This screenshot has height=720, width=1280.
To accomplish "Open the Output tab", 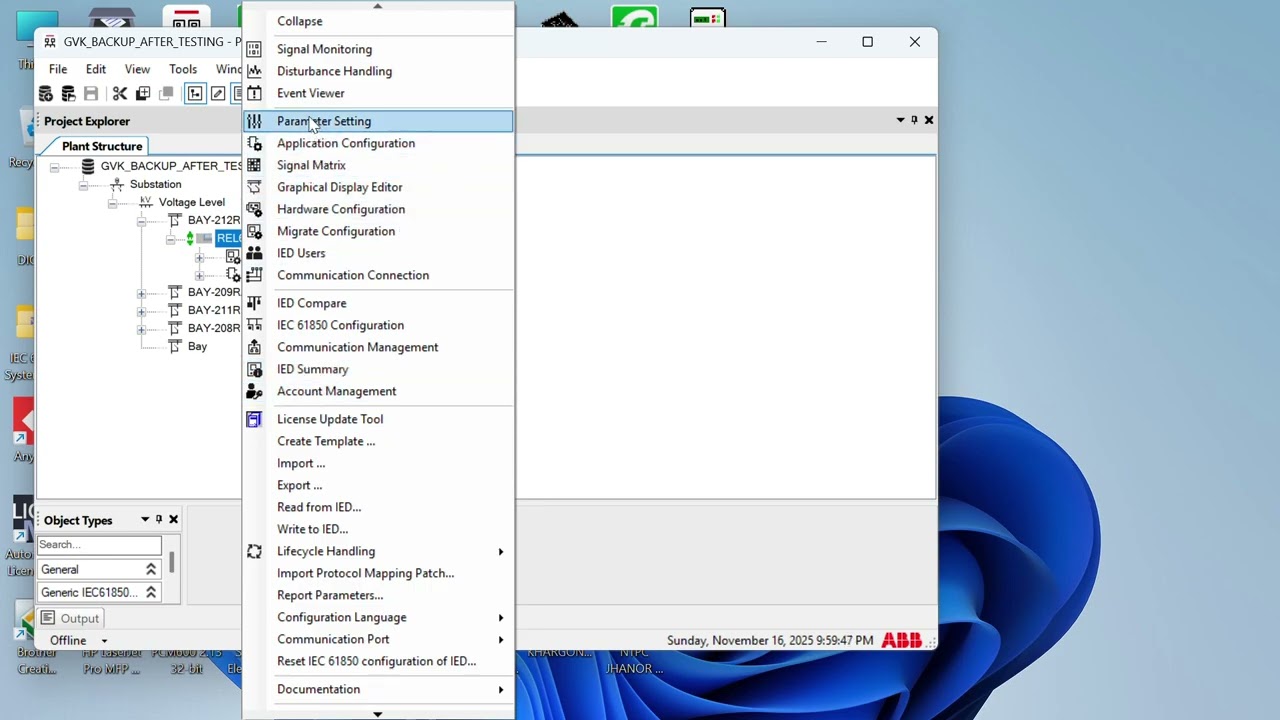I will [x=70, y=618].
